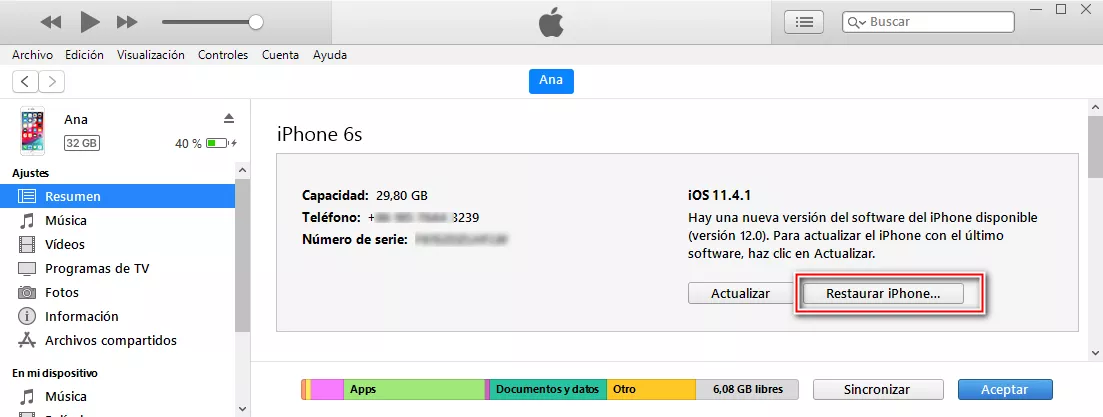Click the Capacidad 29,80 GB value
Viewport: 1103px width, 417px height.
(401, 195)
